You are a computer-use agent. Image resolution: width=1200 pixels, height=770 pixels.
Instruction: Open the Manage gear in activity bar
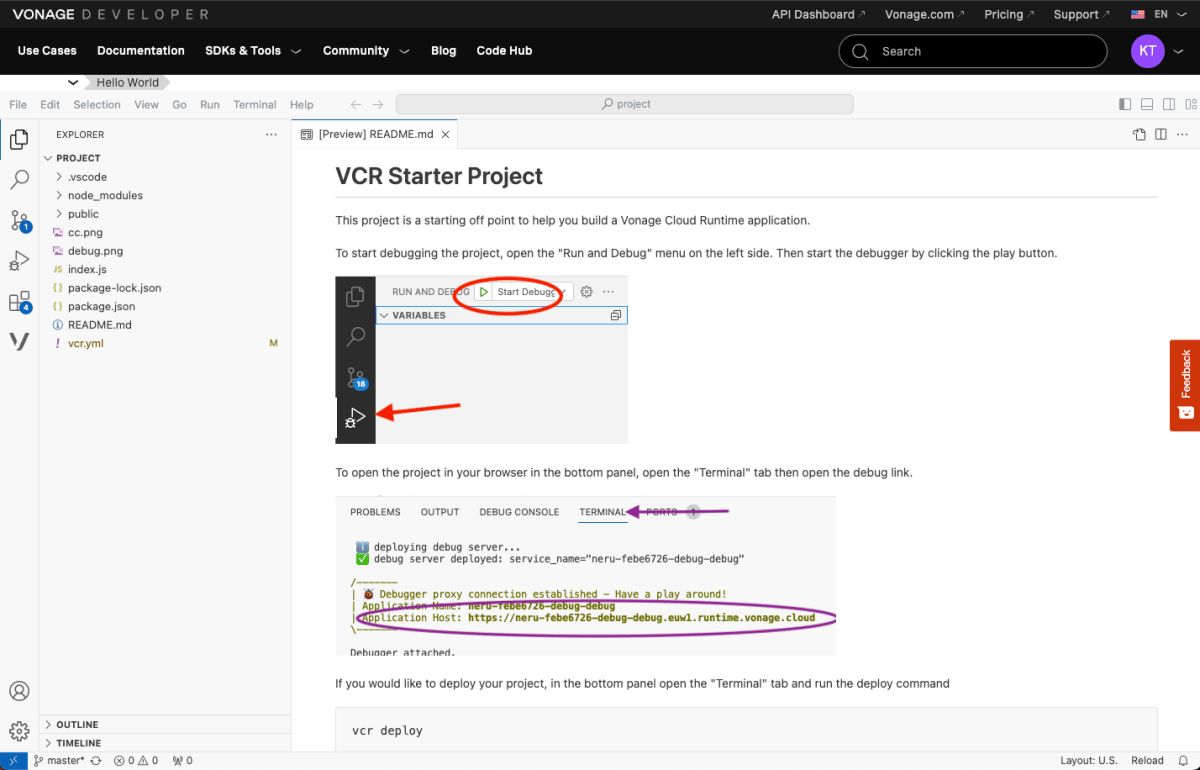[19, 731]
